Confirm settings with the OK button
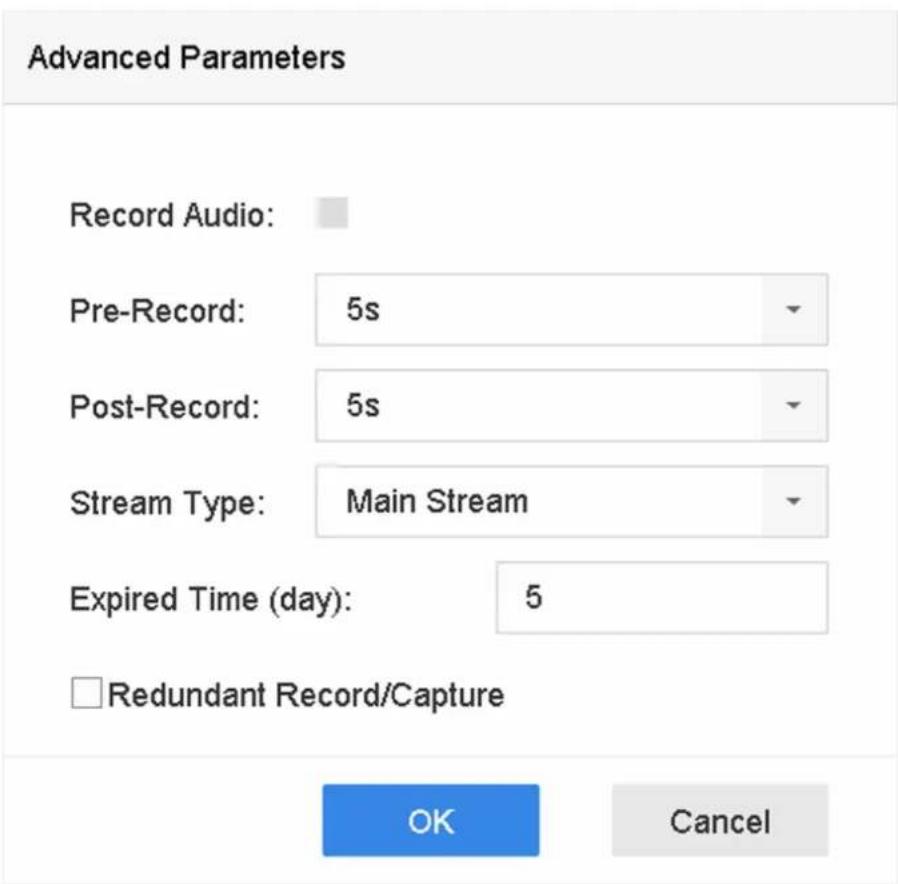 click(431, 820)
